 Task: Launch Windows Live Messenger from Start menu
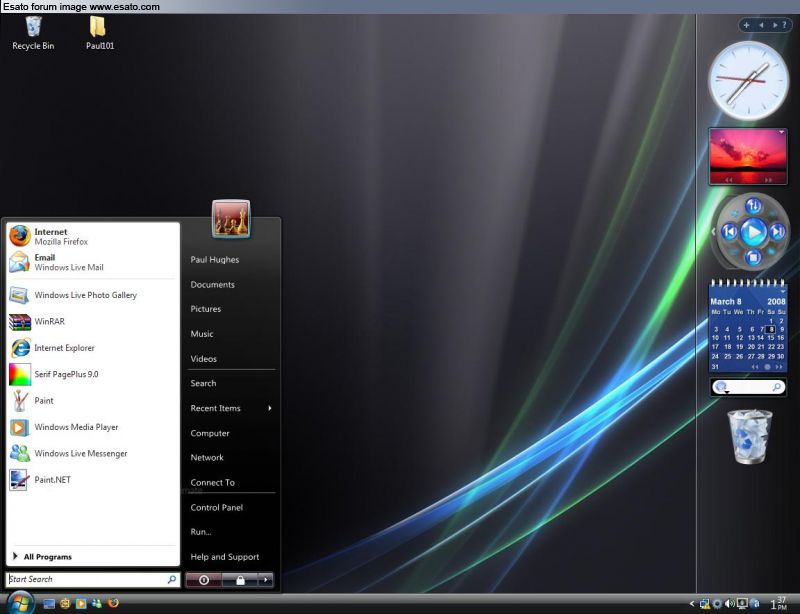tap(93, 453)
